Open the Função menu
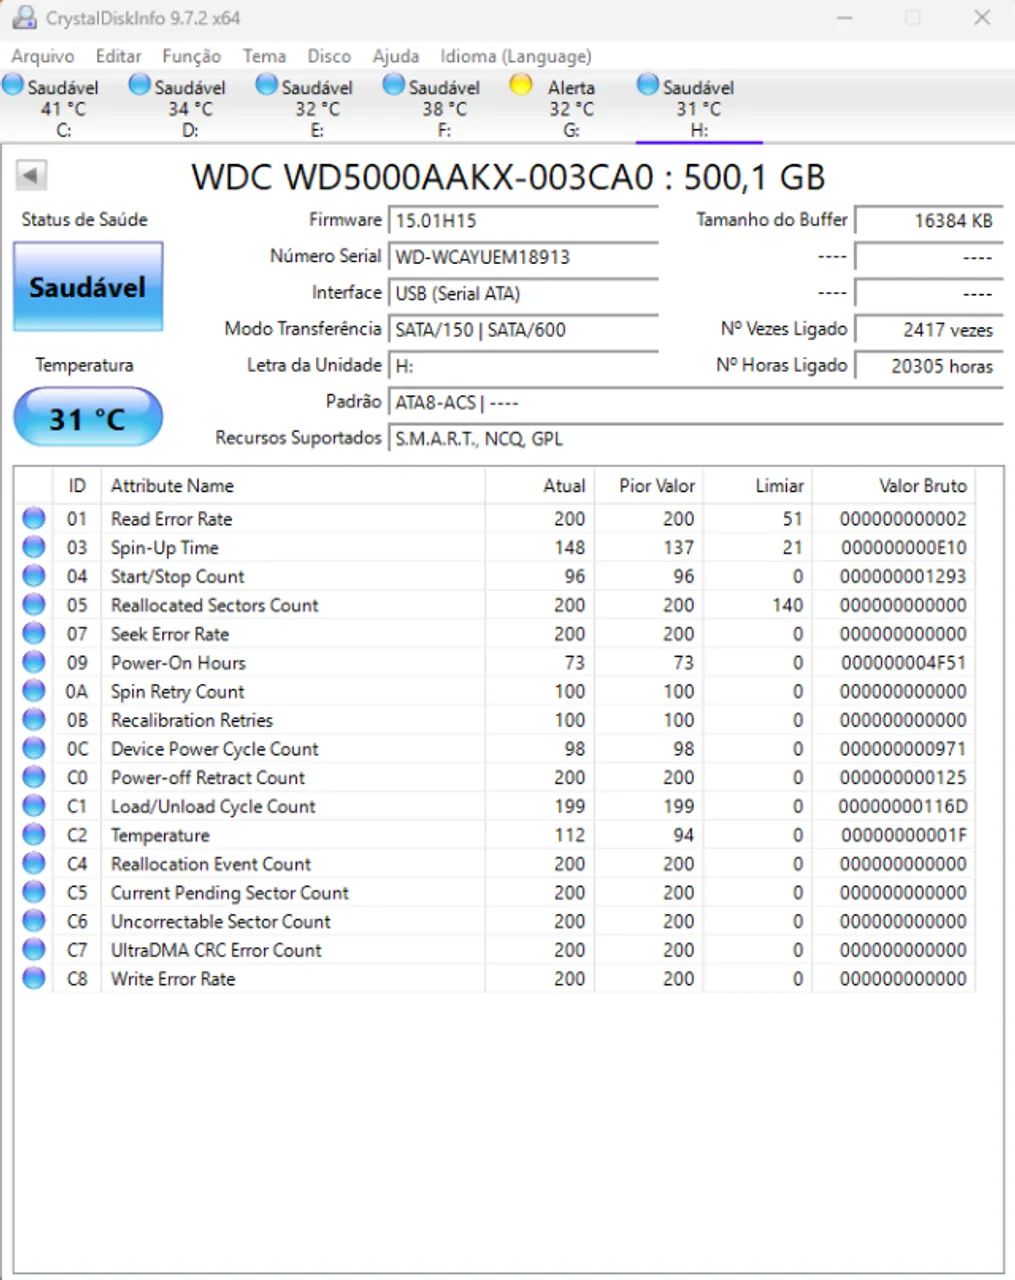1015x1280 pixels. point(190,56)
